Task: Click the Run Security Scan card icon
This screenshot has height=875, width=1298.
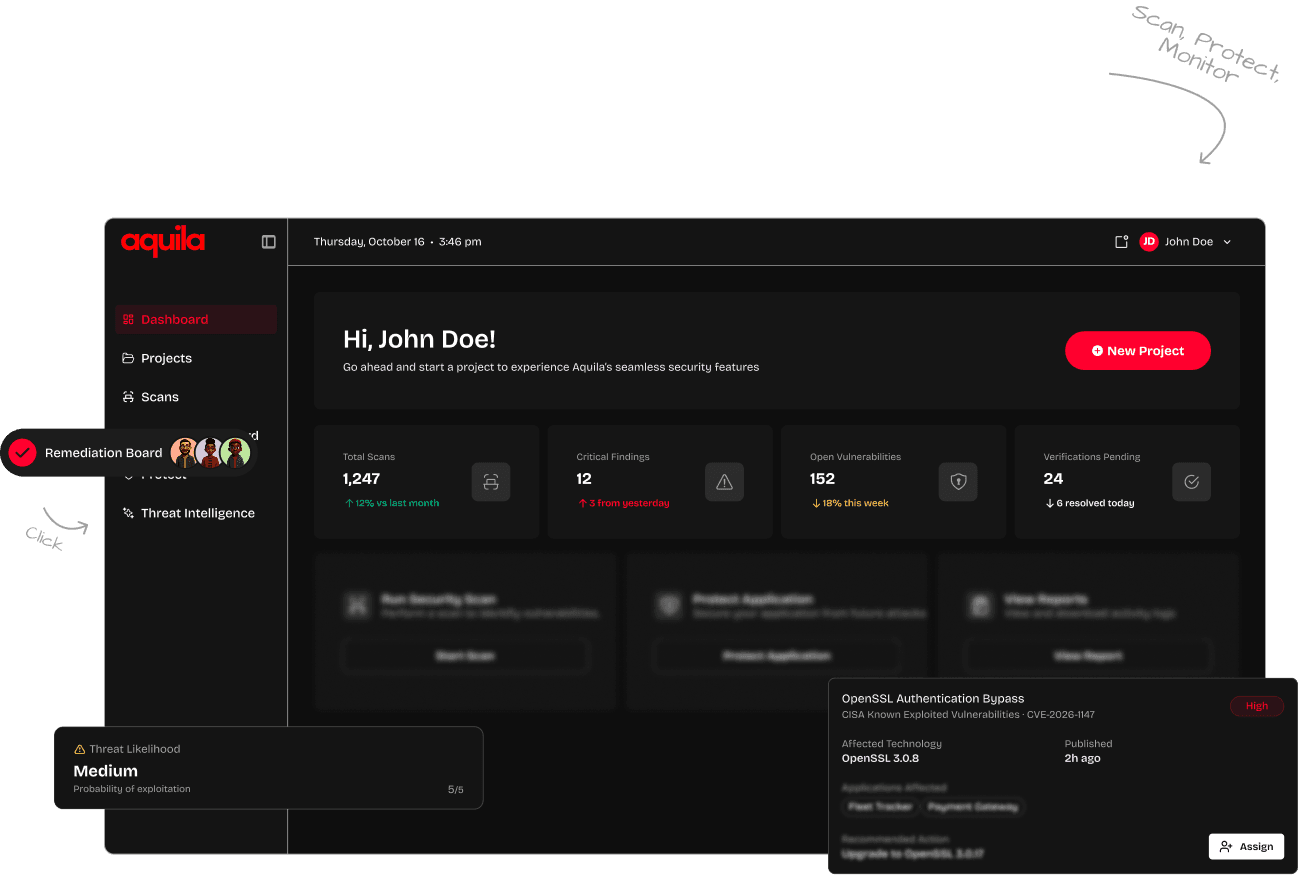Action: [x=357, y=605]
